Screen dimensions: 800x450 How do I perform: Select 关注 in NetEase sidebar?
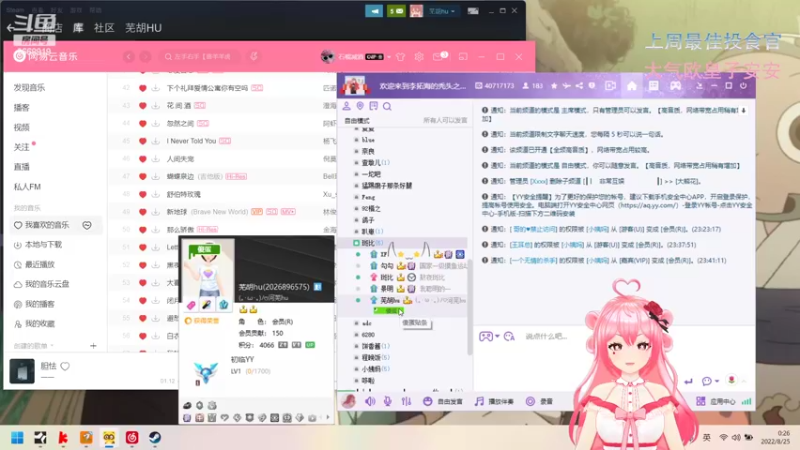[x=21, y=147]
